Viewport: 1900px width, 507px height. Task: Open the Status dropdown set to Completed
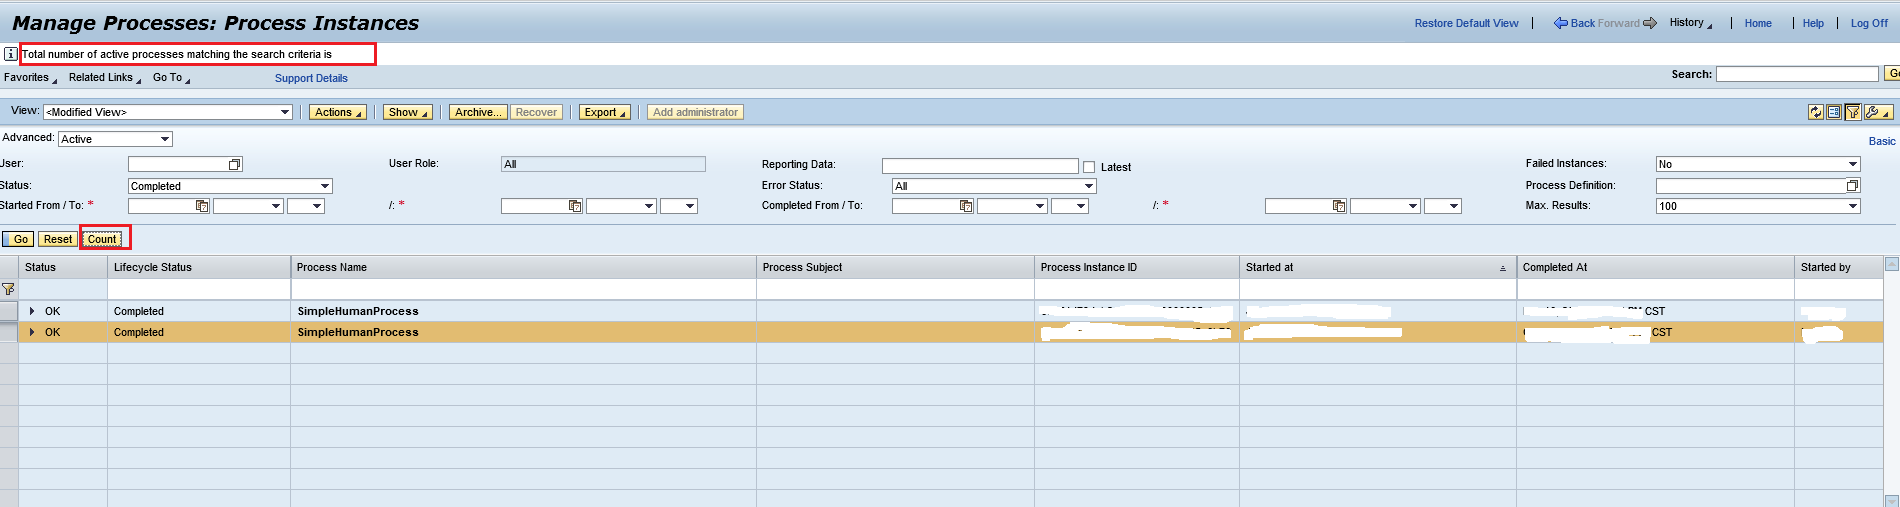(230, 186)
